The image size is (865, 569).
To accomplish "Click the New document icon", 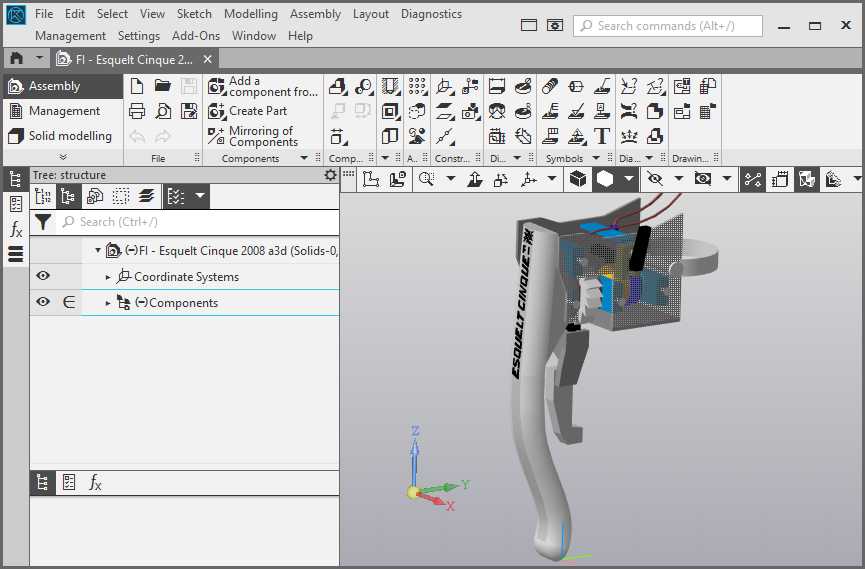I will point(137,87).
